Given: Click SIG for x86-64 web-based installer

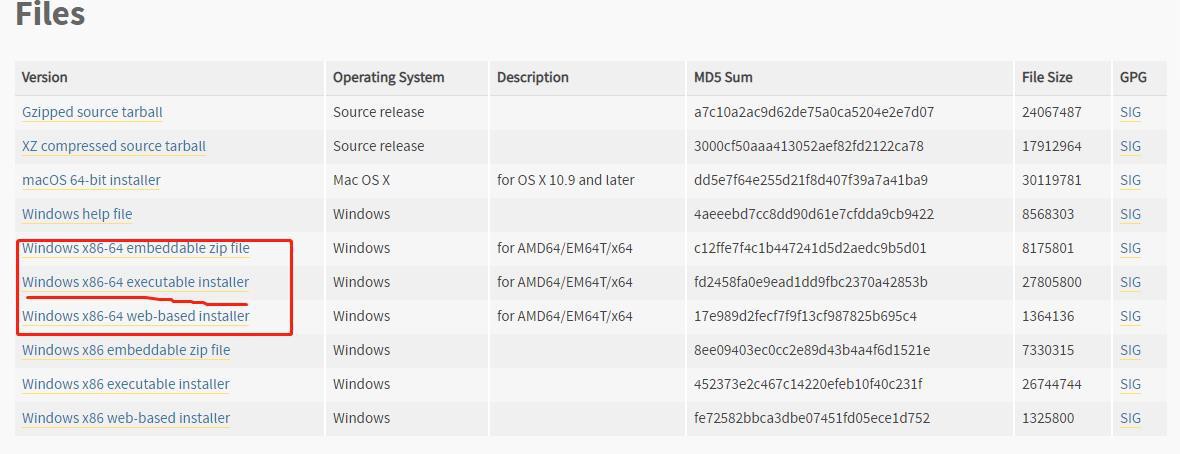Looking at the screenshot, I should click(x=1130, y=316).
